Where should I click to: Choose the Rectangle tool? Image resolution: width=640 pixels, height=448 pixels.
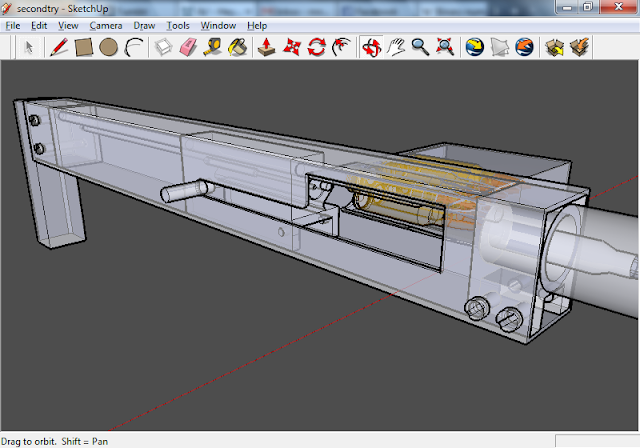click(x=84, y=47)
